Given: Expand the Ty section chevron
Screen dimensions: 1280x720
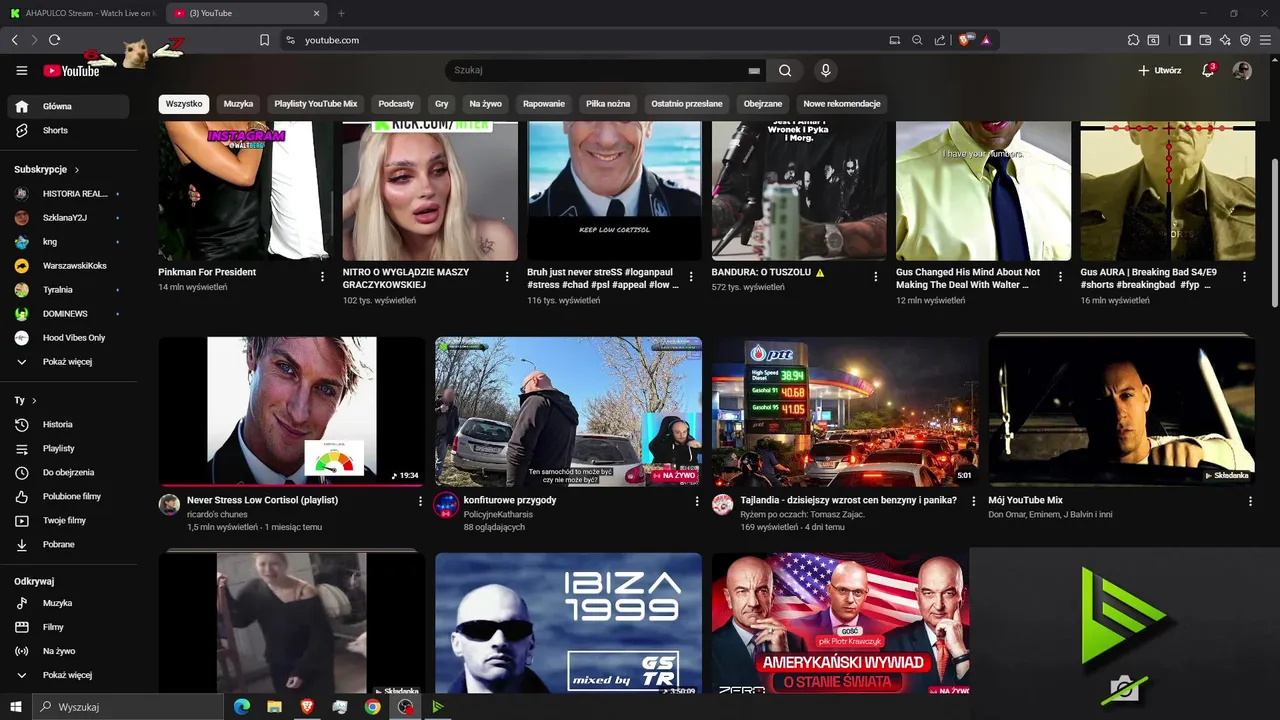Looking at the screenshot, I should [x=34, y=401].
